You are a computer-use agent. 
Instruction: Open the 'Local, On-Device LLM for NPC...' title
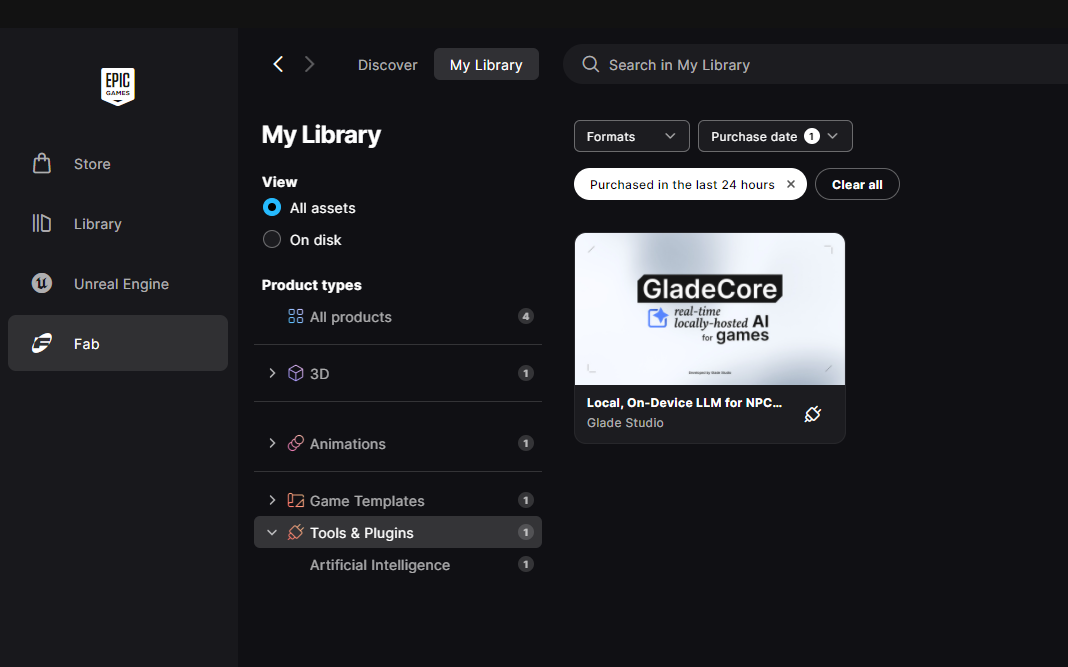(684, 403)
